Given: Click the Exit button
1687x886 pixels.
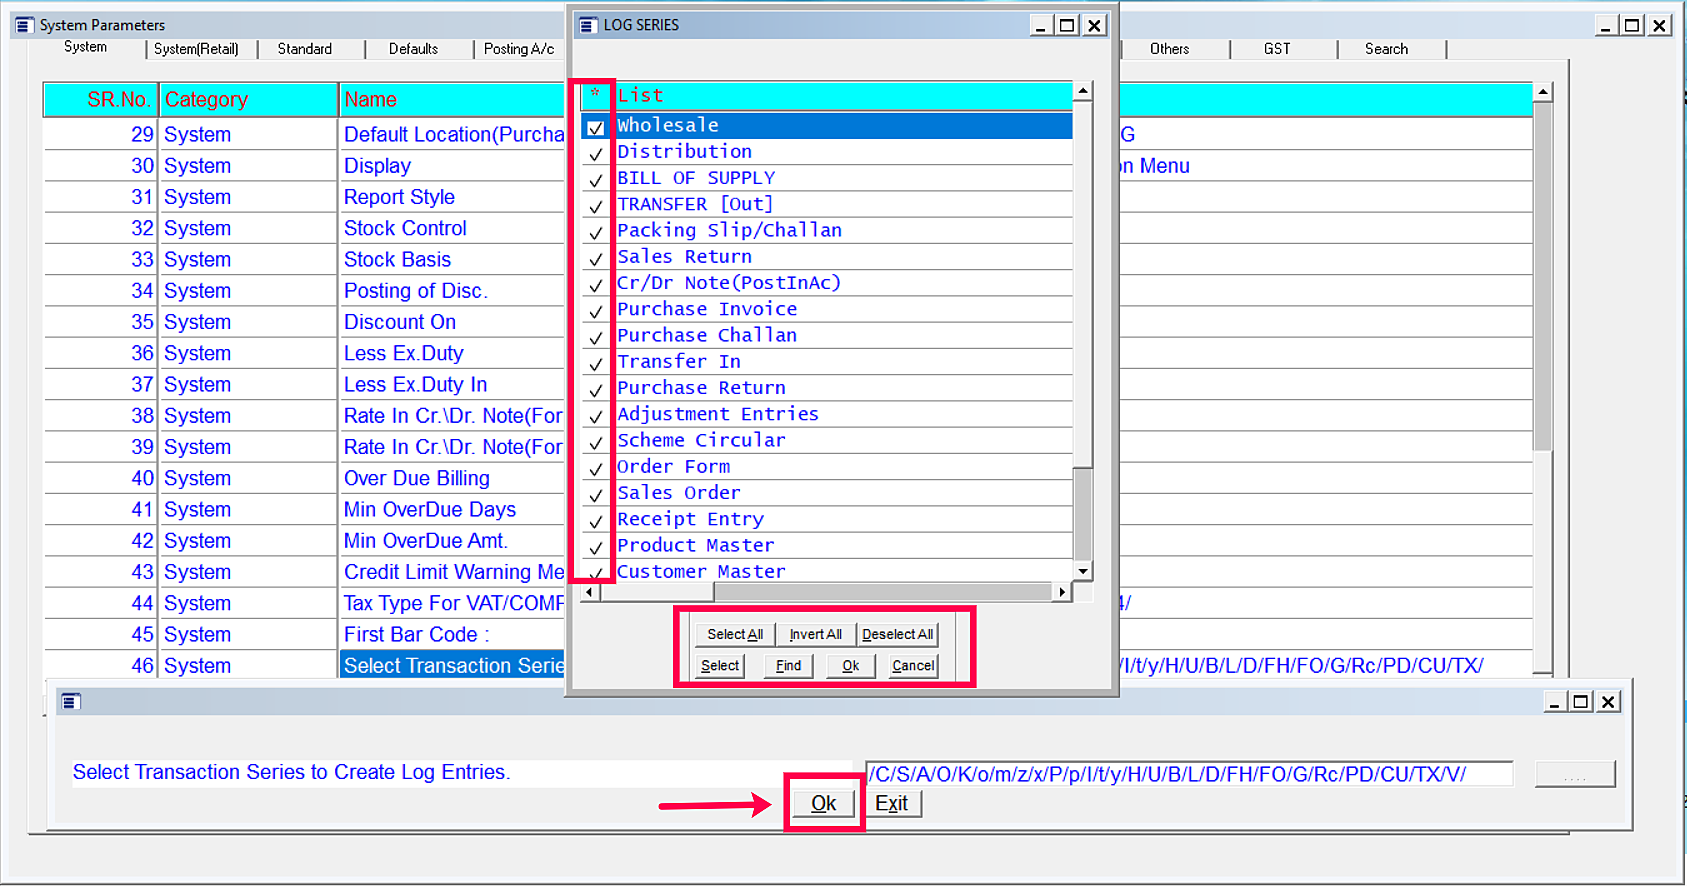Looking at the screenshot, I should tap(892, 803).
